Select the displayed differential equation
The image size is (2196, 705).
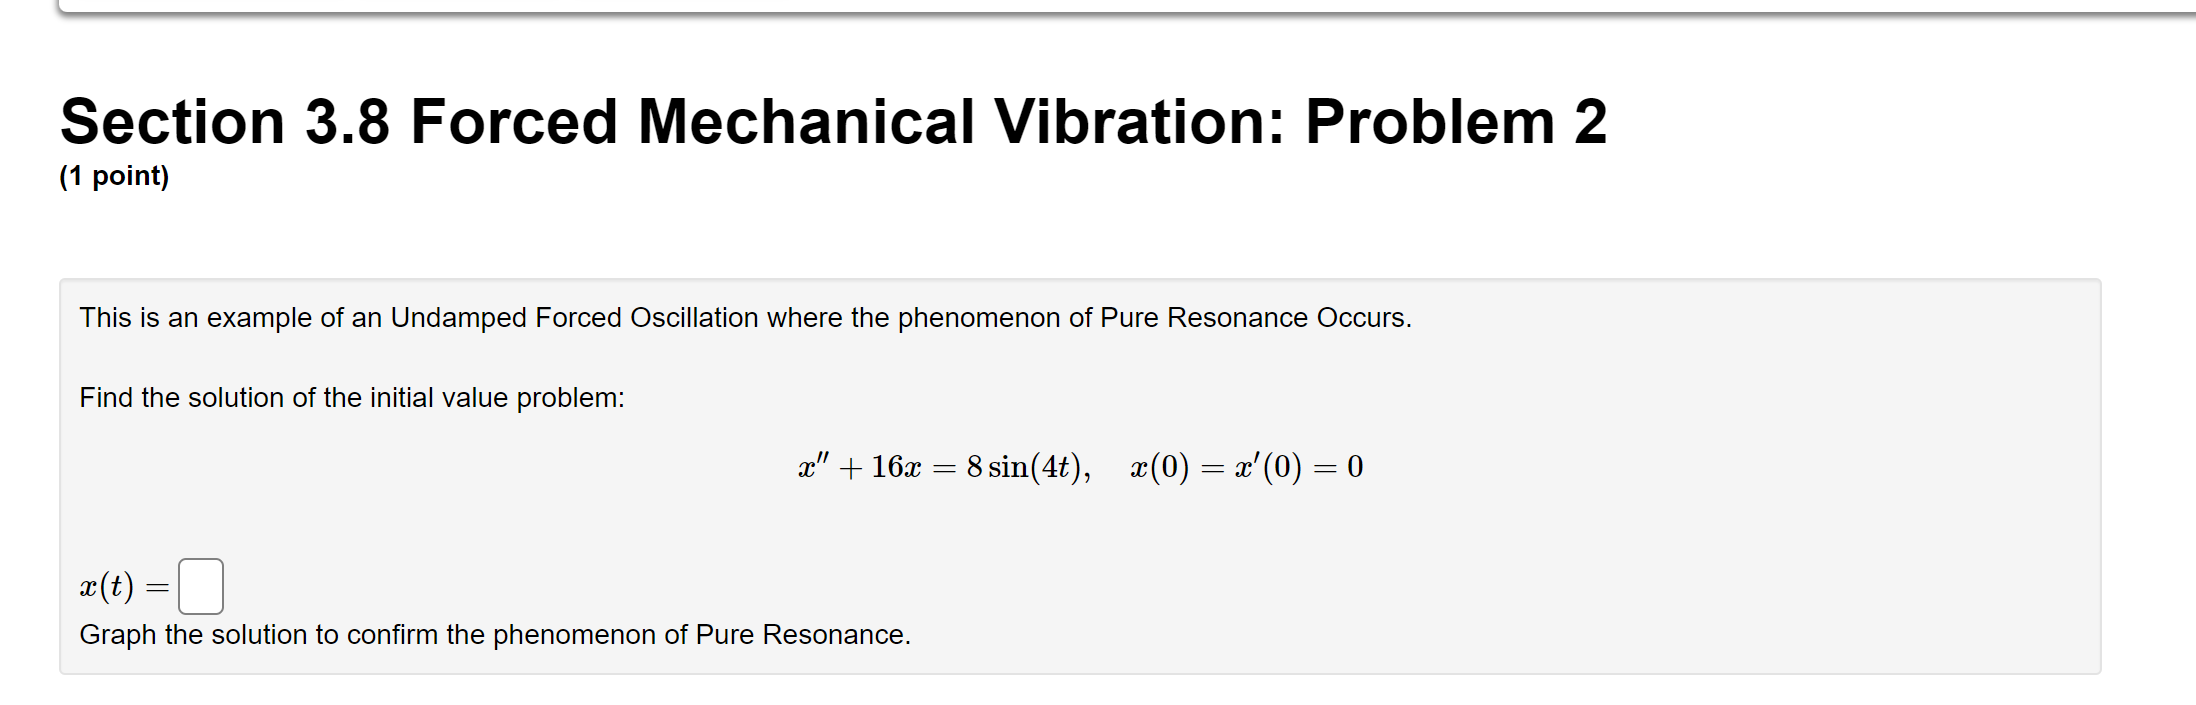click(x=1078, y=465)
